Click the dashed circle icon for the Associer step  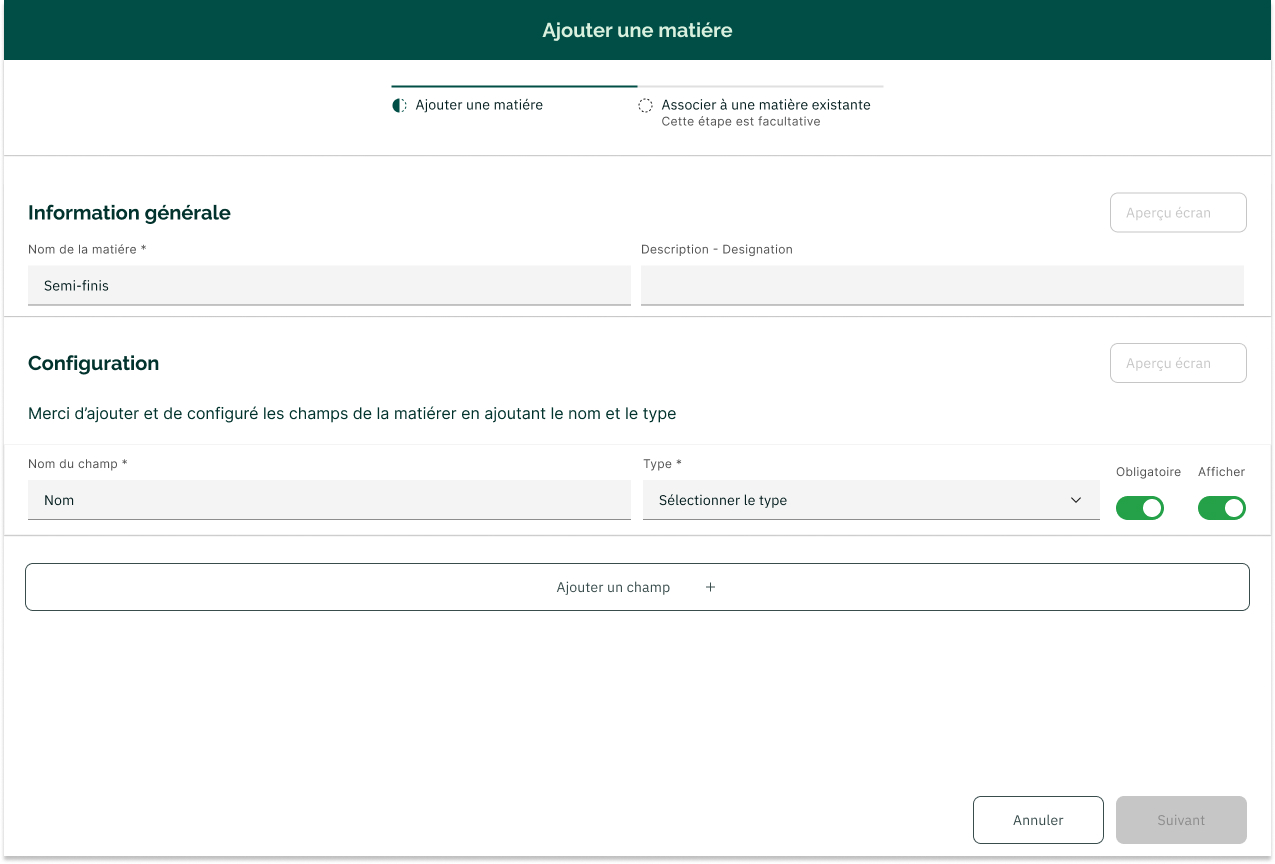(x=646, y=105)
